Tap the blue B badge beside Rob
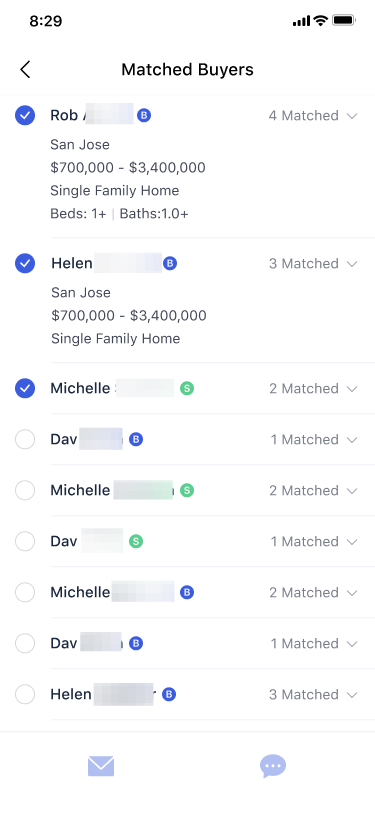 pos(144,116)
